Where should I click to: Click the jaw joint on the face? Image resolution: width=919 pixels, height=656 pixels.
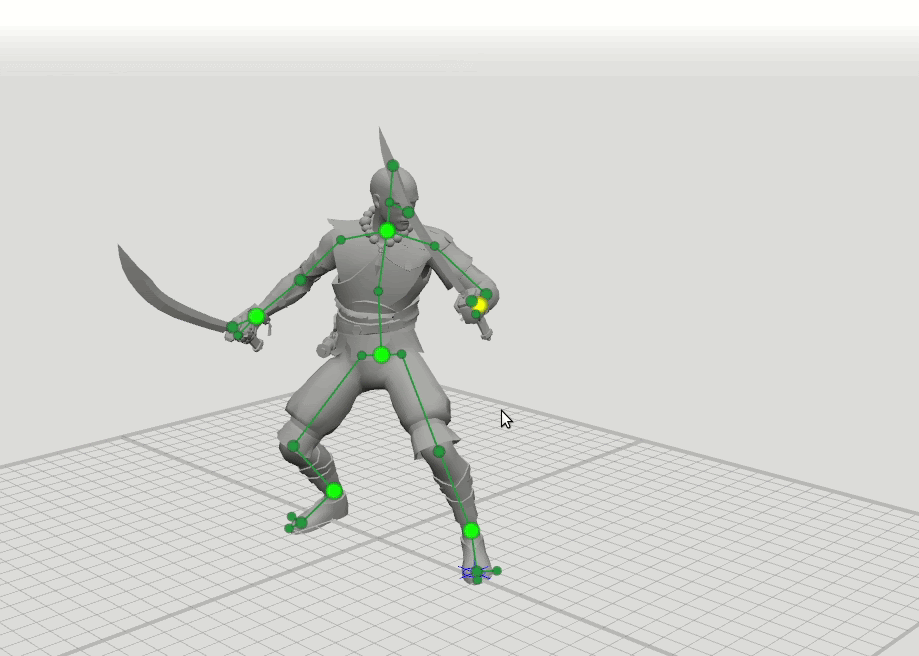408,212
